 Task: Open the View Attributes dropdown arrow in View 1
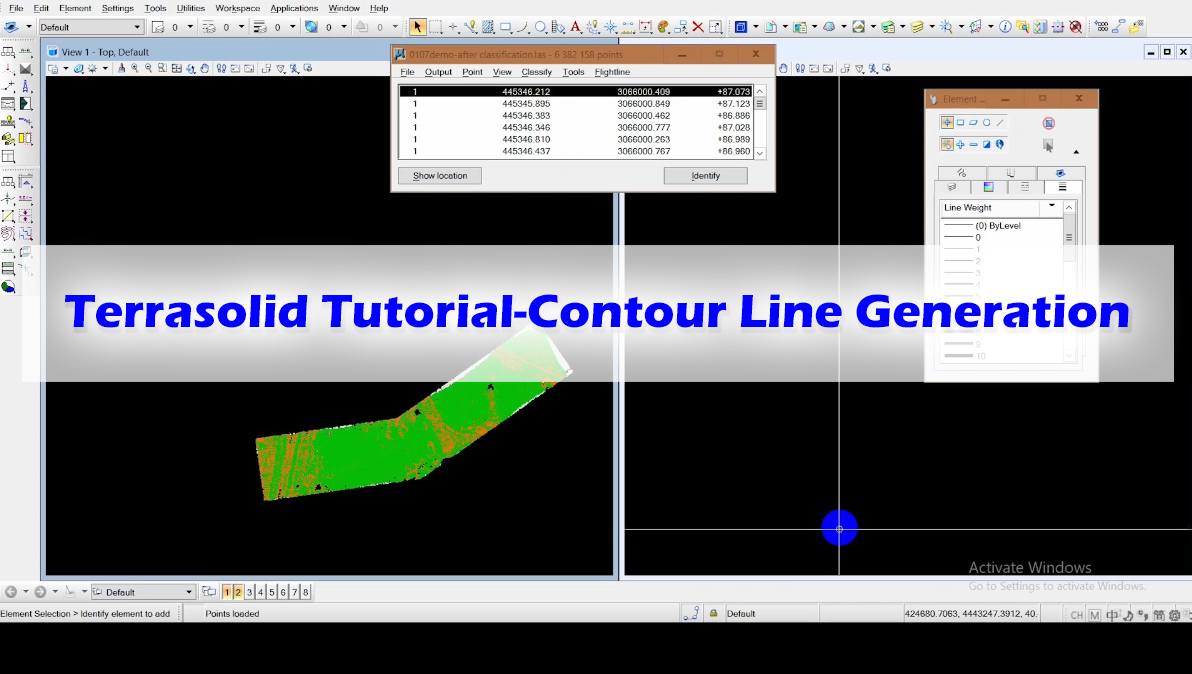point(66,68)
